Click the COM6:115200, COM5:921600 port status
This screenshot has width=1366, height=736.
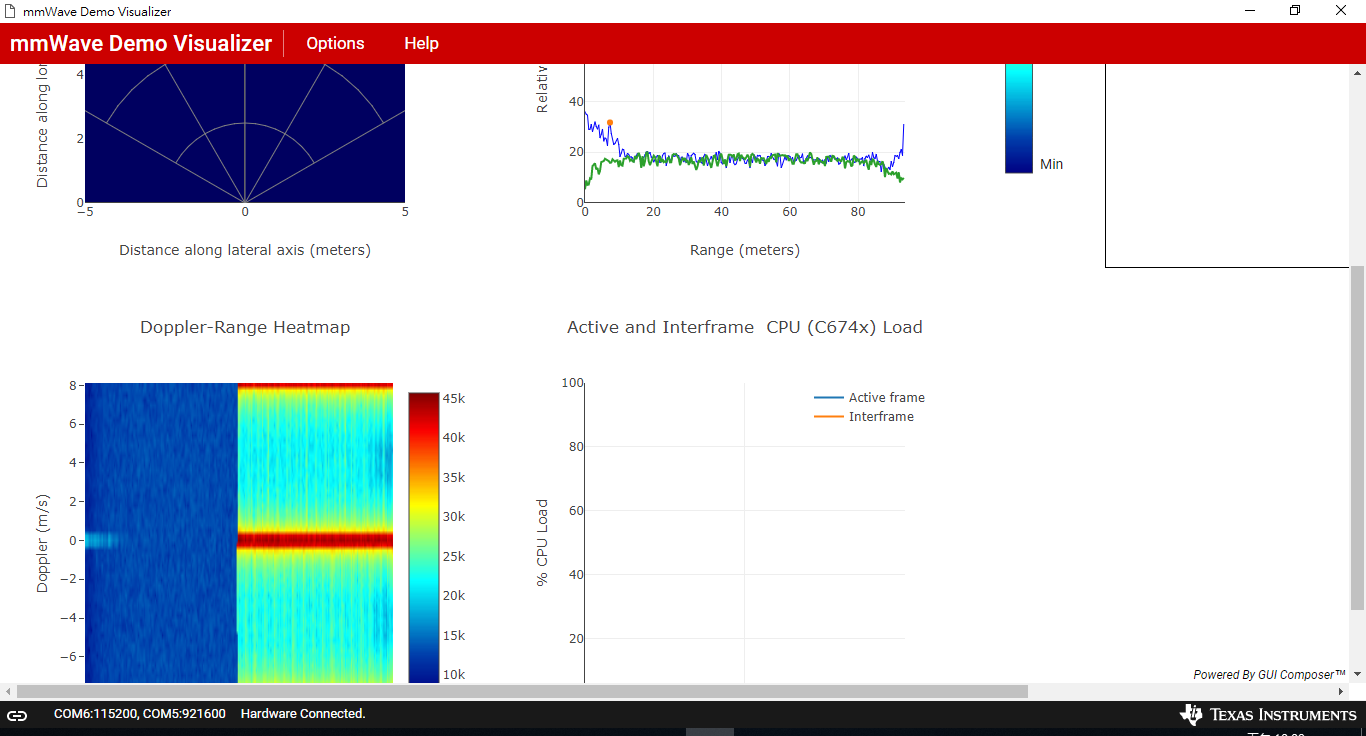point(140,714)
